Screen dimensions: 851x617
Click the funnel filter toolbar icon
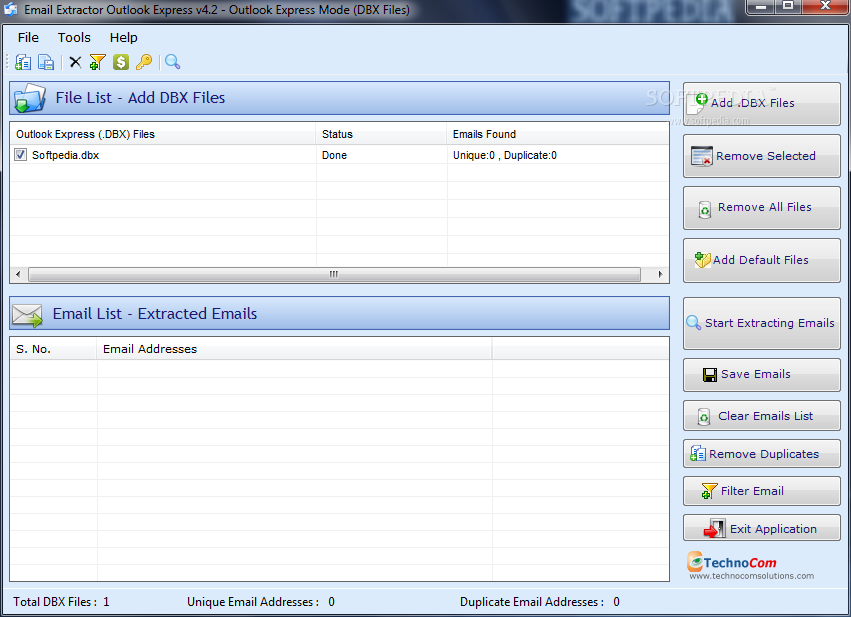coord(97,62)
